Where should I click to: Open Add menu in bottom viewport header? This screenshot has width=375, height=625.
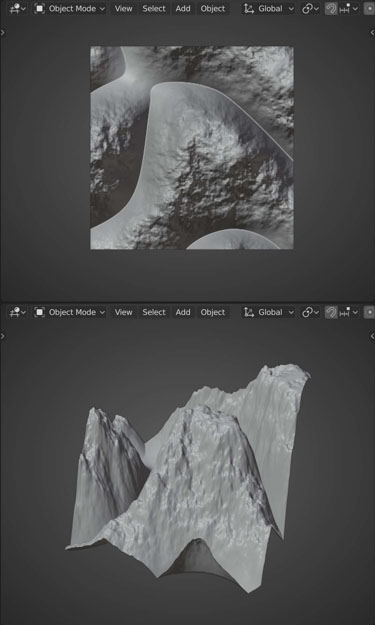tap(183, 312)
